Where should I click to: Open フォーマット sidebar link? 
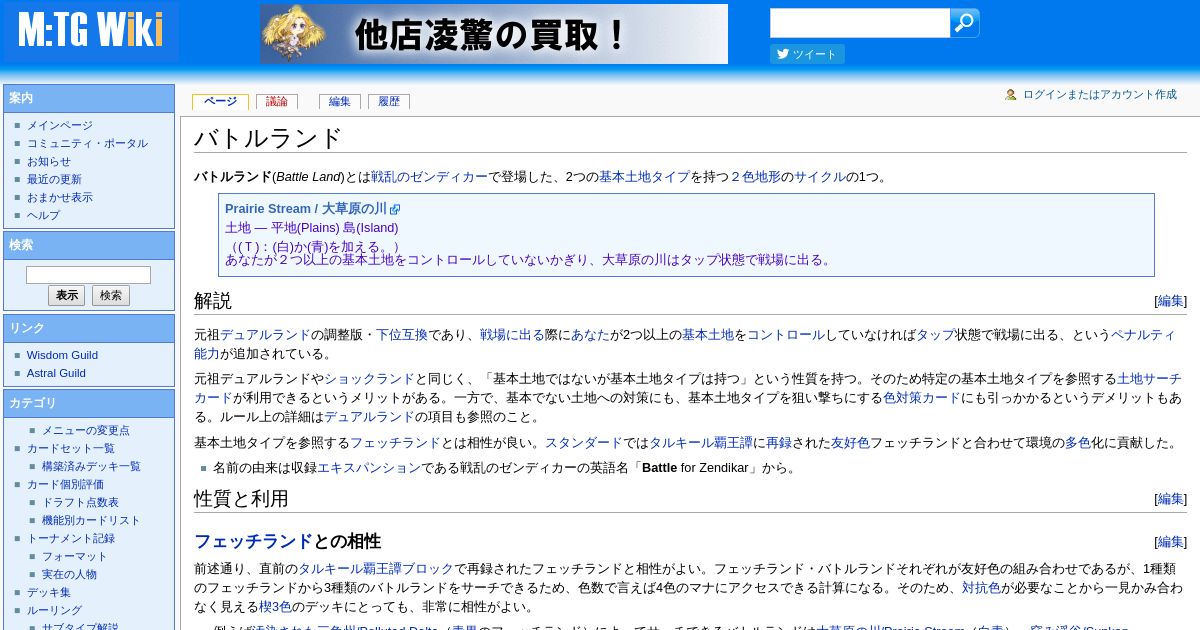(75, 556)
